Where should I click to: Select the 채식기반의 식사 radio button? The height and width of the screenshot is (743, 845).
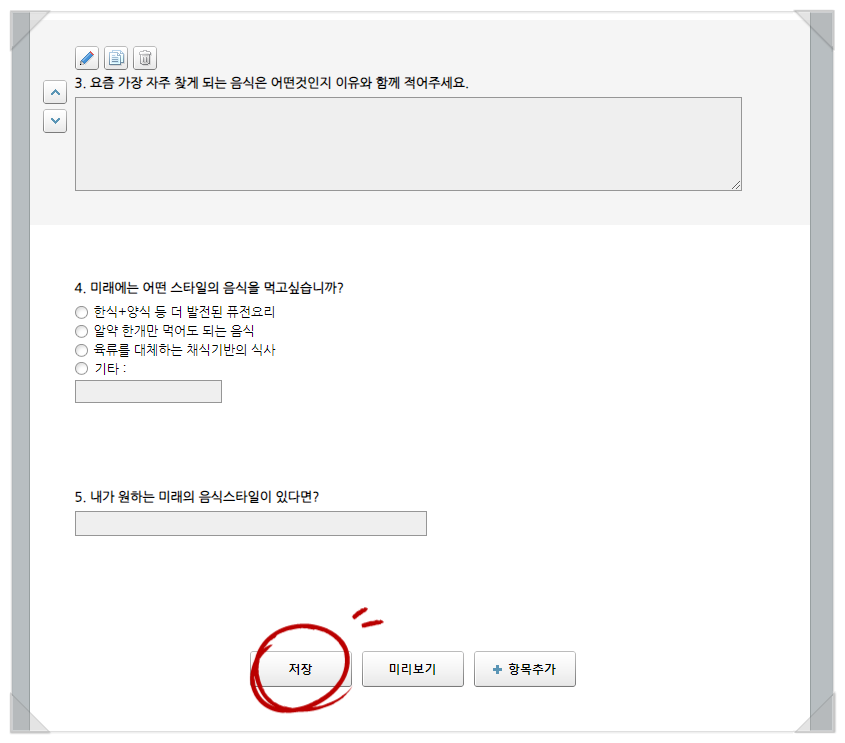(81, 350)
